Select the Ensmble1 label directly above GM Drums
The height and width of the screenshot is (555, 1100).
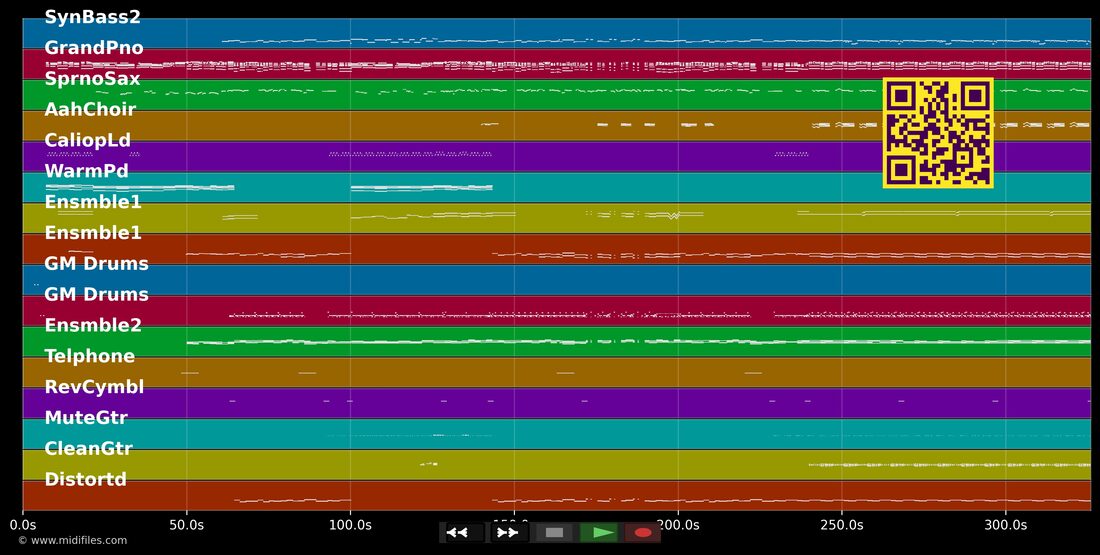click(x=93, y=233)
